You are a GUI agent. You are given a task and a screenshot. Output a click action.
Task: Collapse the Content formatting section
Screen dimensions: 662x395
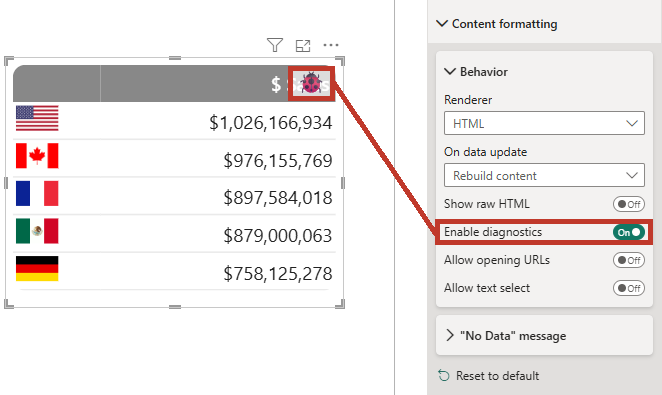[x=442, y=23]
